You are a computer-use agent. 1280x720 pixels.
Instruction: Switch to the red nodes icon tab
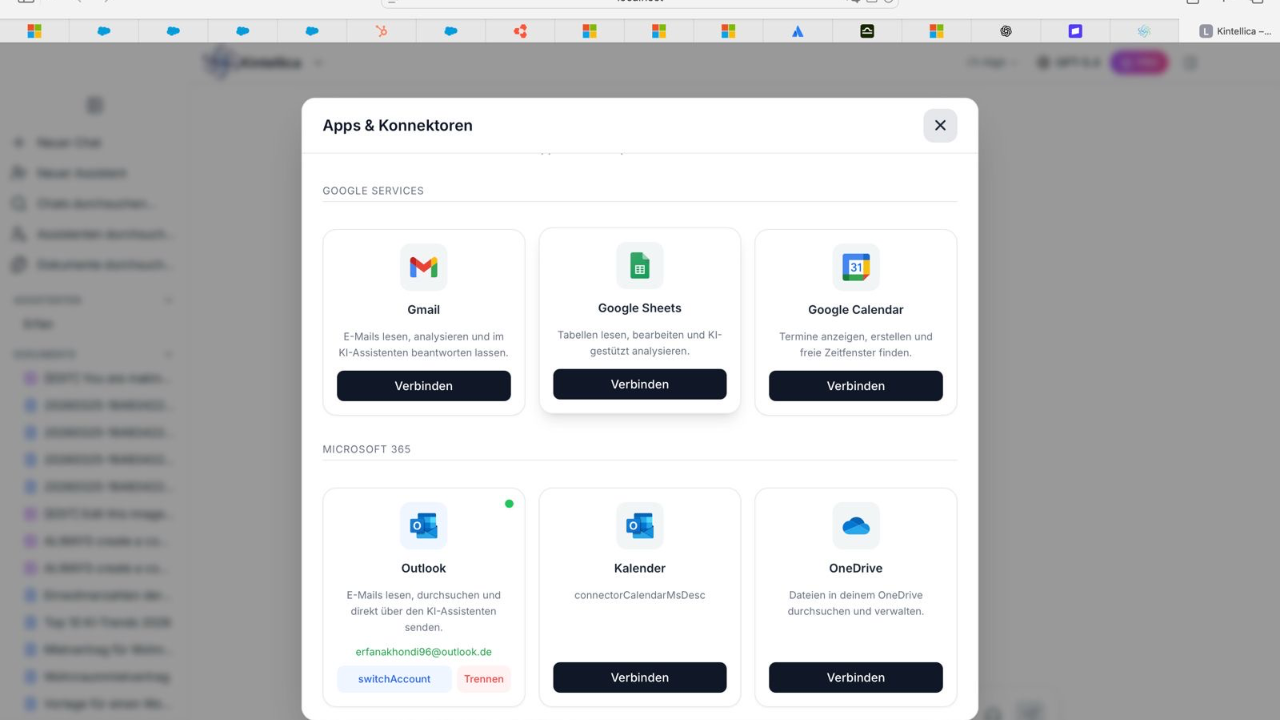coord(520,31)
